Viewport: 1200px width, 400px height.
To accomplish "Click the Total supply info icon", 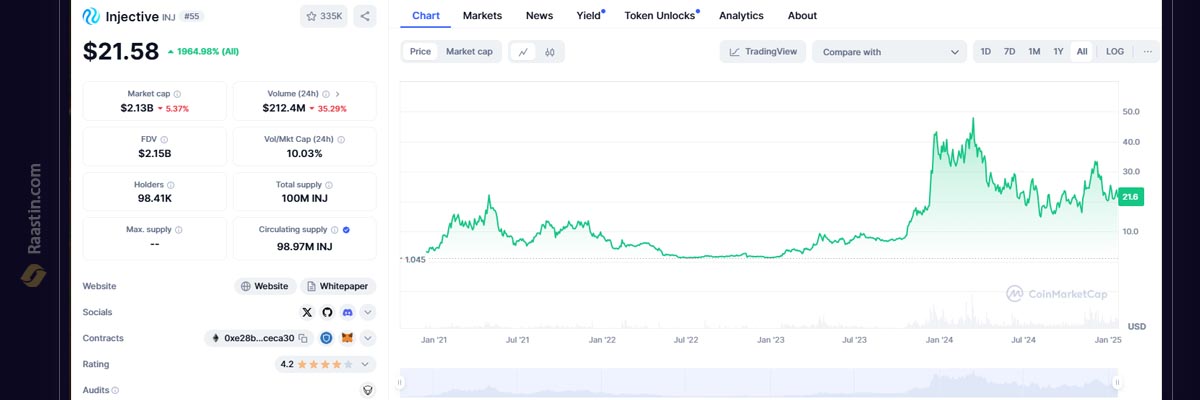I will pyautogui.click(x=329, y=185).
